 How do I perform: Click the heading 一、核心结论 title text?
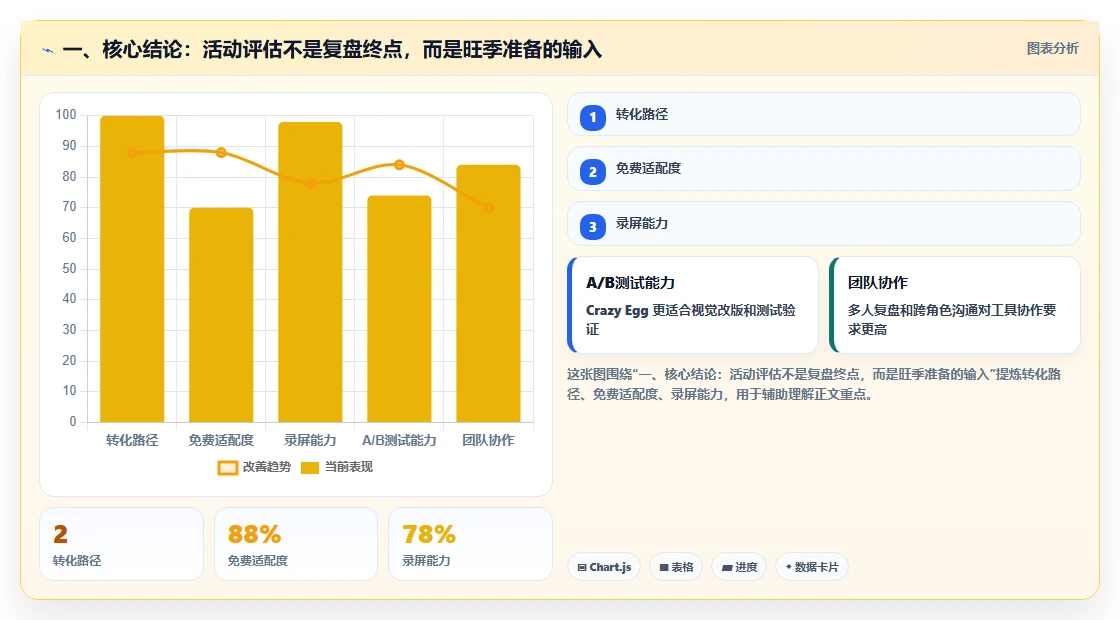click(x=332, y=50)
